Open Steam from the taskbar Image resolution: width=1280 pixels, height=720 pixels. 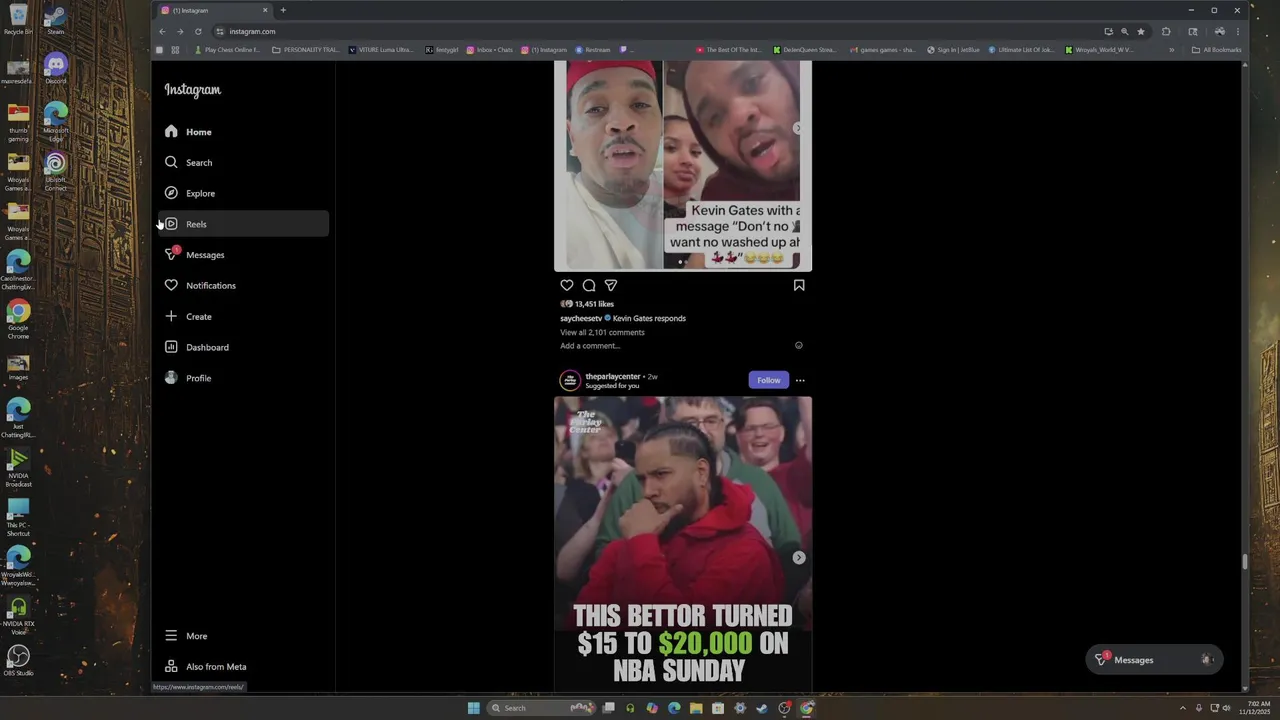[x=762, y=708]
